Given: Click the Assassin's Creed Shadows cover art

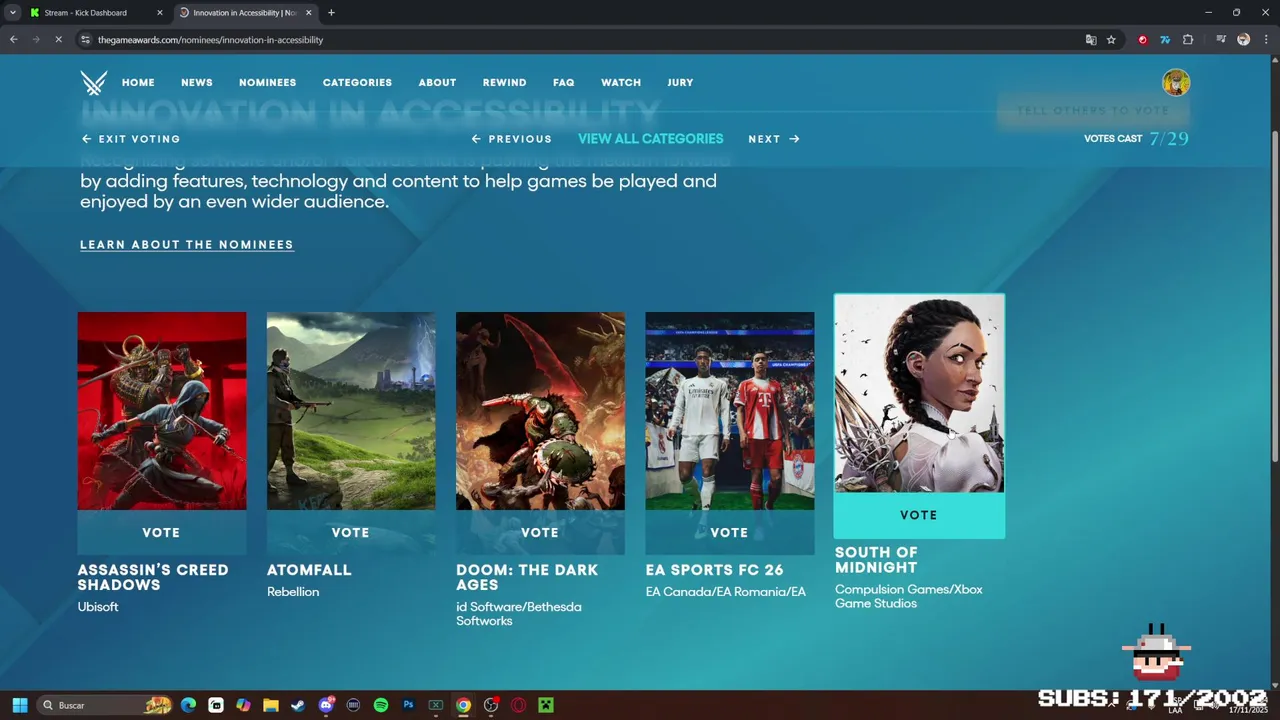Looking at the screenshot, I should click(x=162, y=411).
